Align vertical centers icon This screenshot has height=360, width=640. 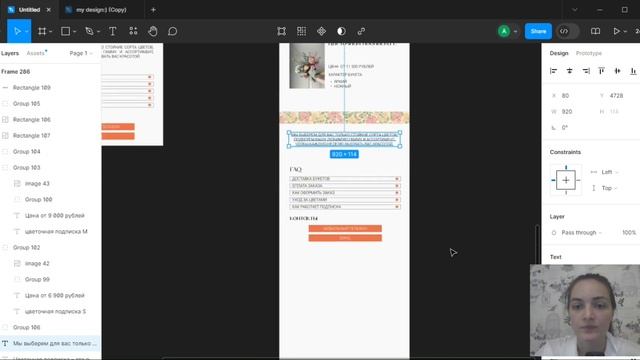tap(617, 71)
